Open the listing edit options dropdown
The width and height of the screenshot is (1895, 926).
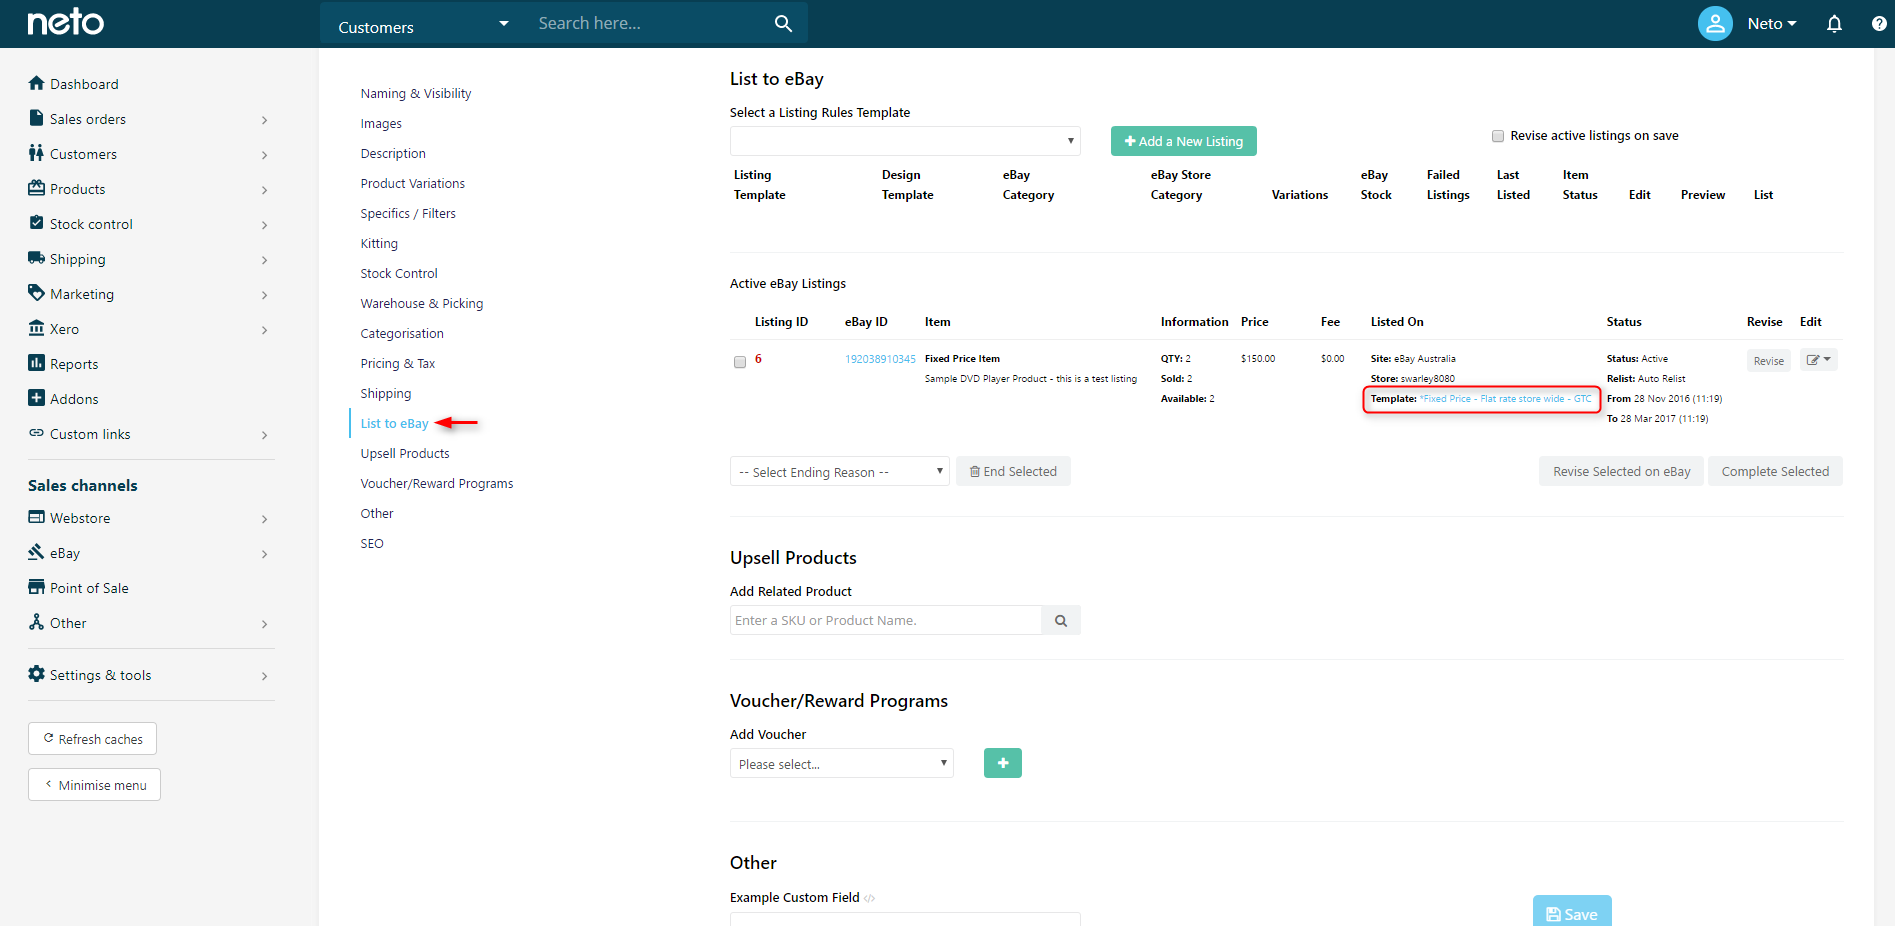point(1819,360)
